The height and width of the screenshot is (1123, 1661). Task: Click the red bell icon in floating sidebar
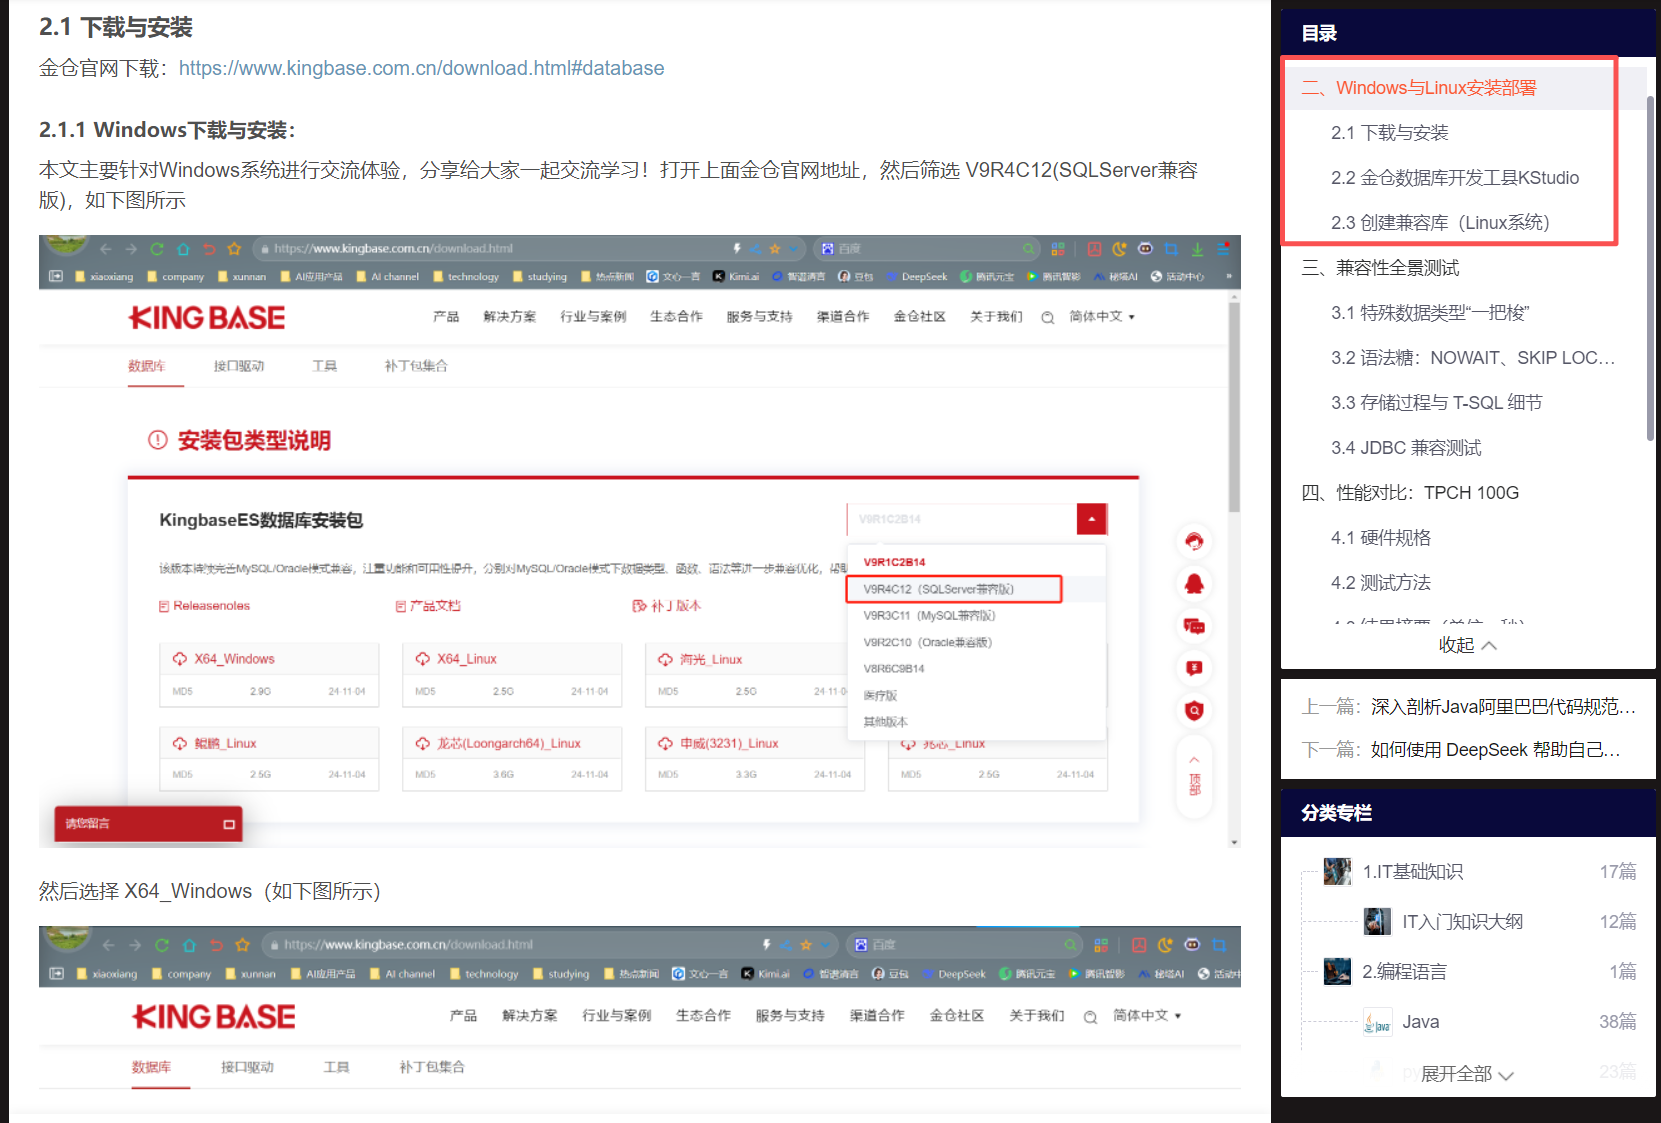1194,584
